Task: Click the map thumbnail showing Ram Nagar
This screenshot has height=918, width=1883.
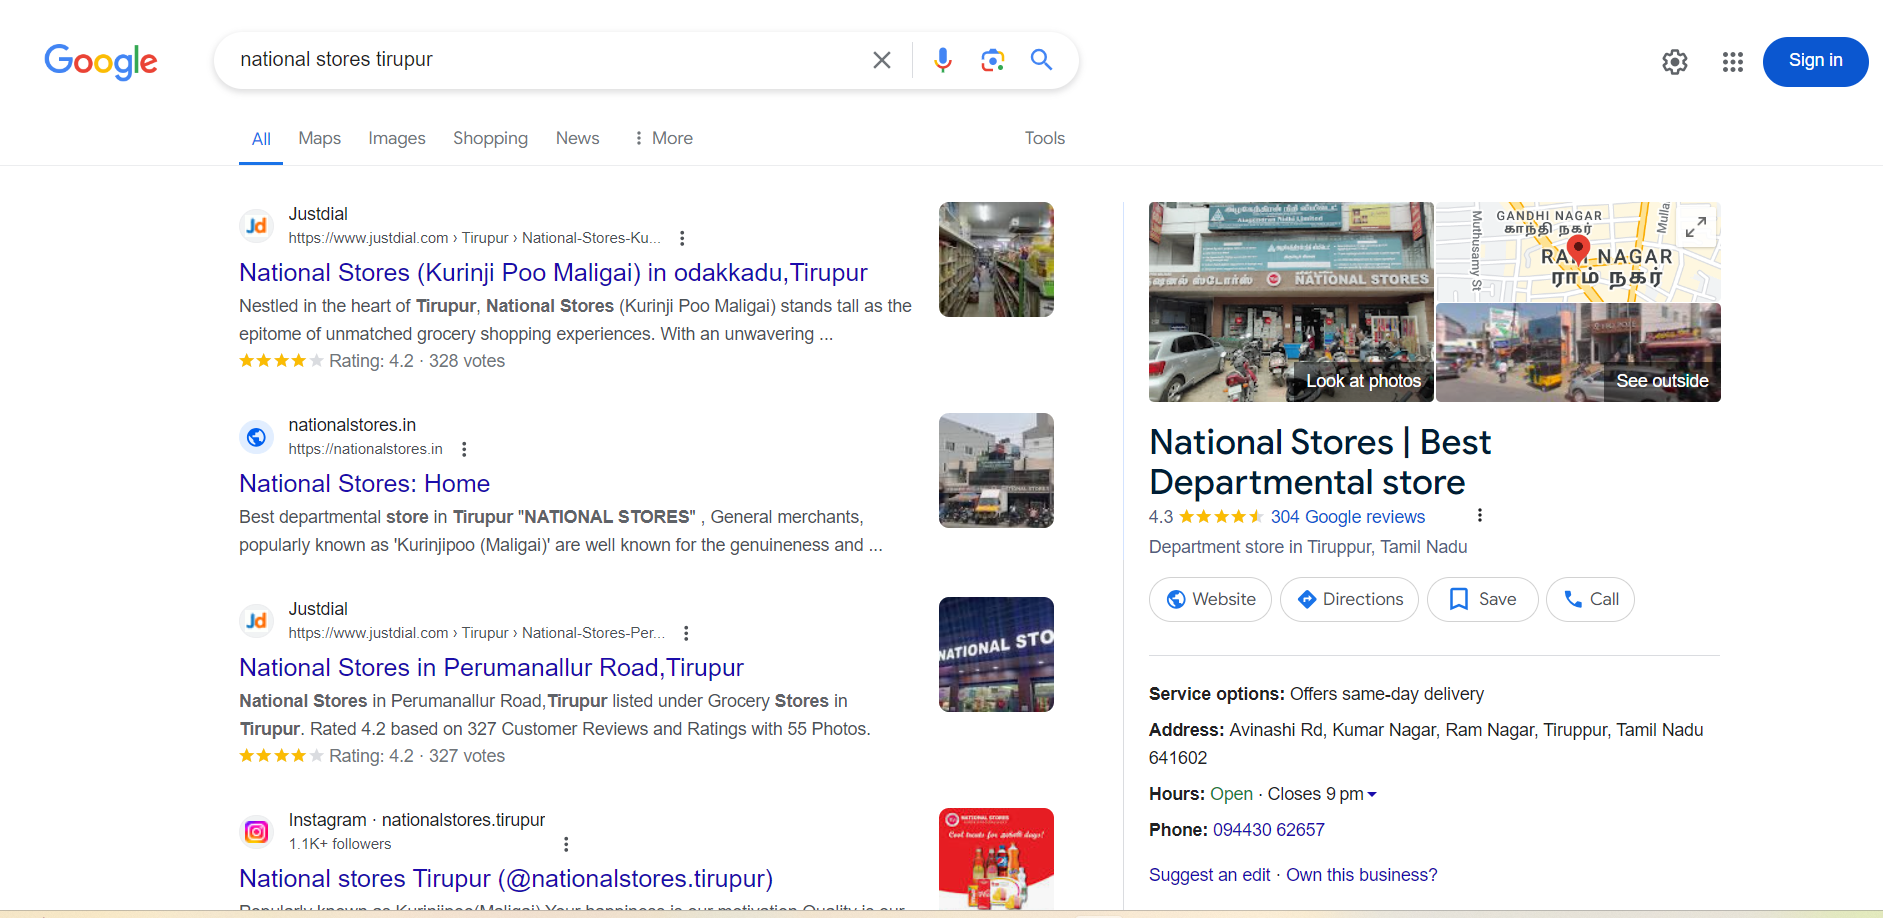Action: 1577,252
